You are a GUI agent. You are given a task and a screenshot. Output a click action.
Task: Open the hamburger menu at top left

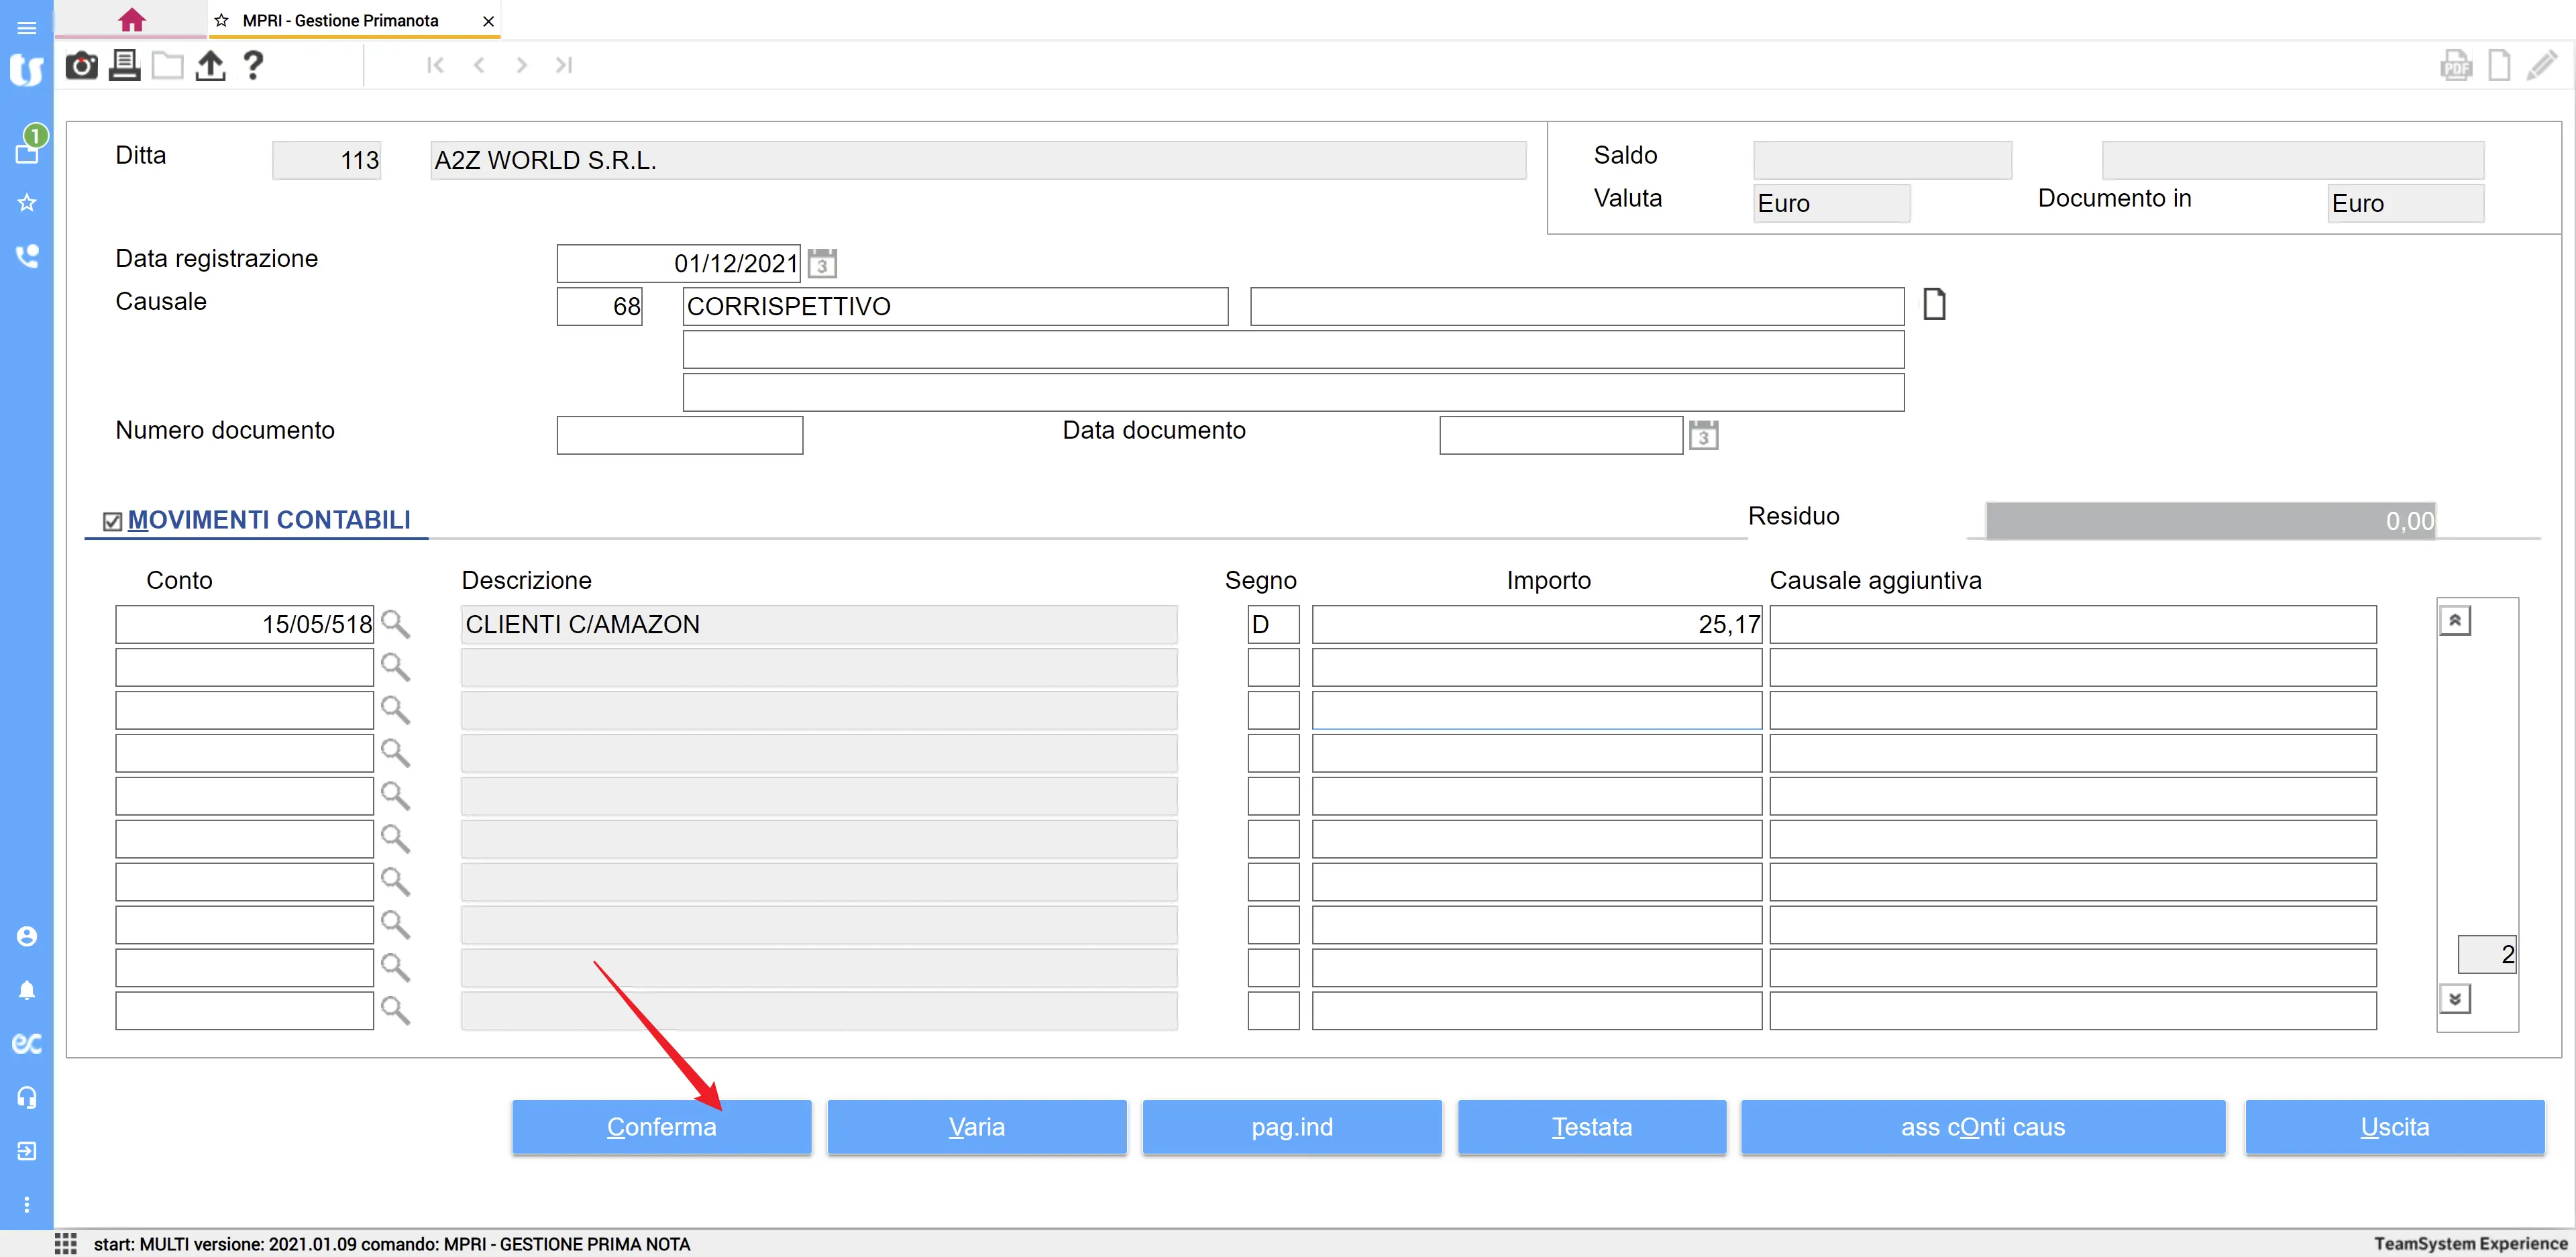[27, 28]
